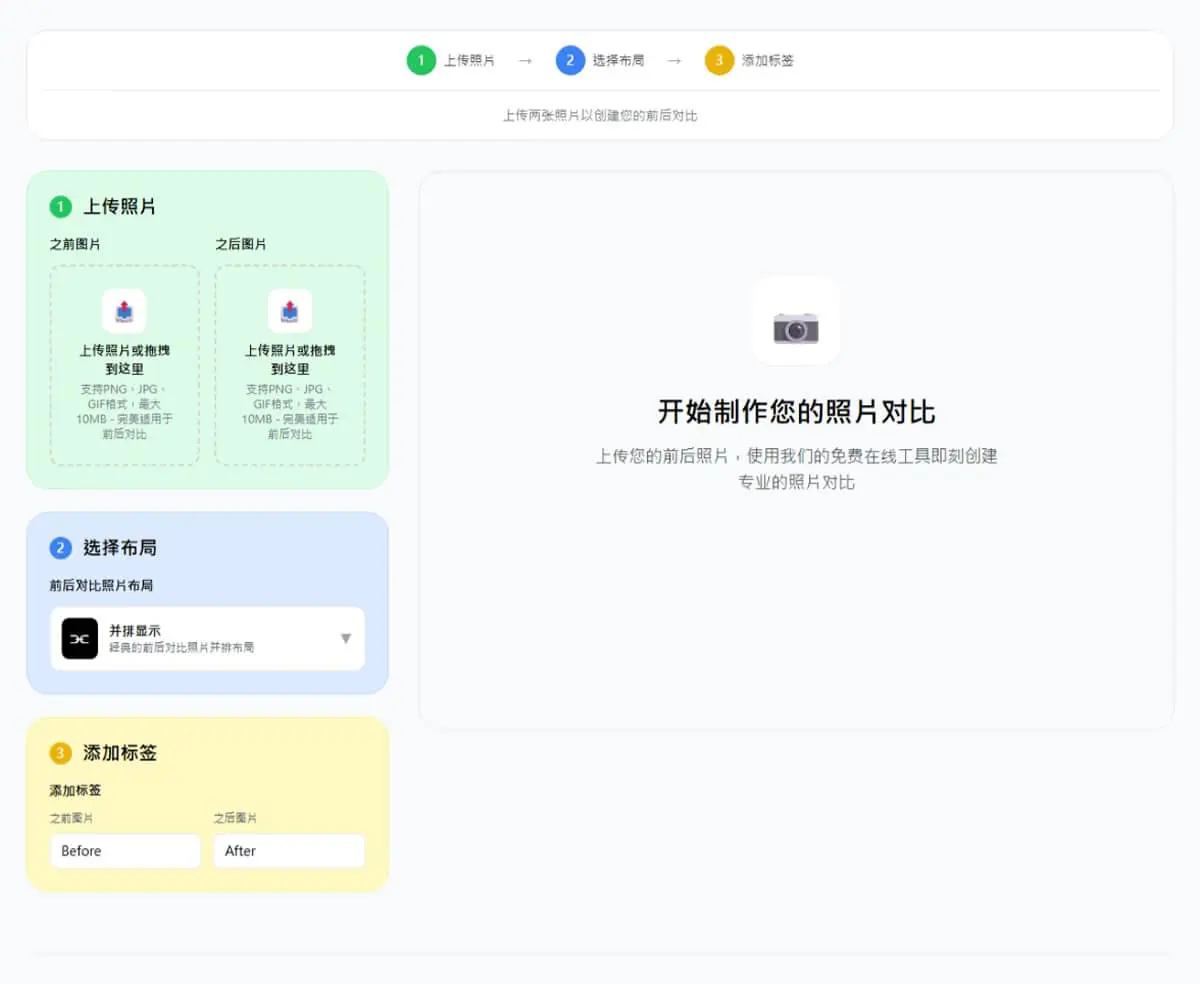Click the gray dropdown arrow in layout selector

pyautogui.click(x=346, y=638)
